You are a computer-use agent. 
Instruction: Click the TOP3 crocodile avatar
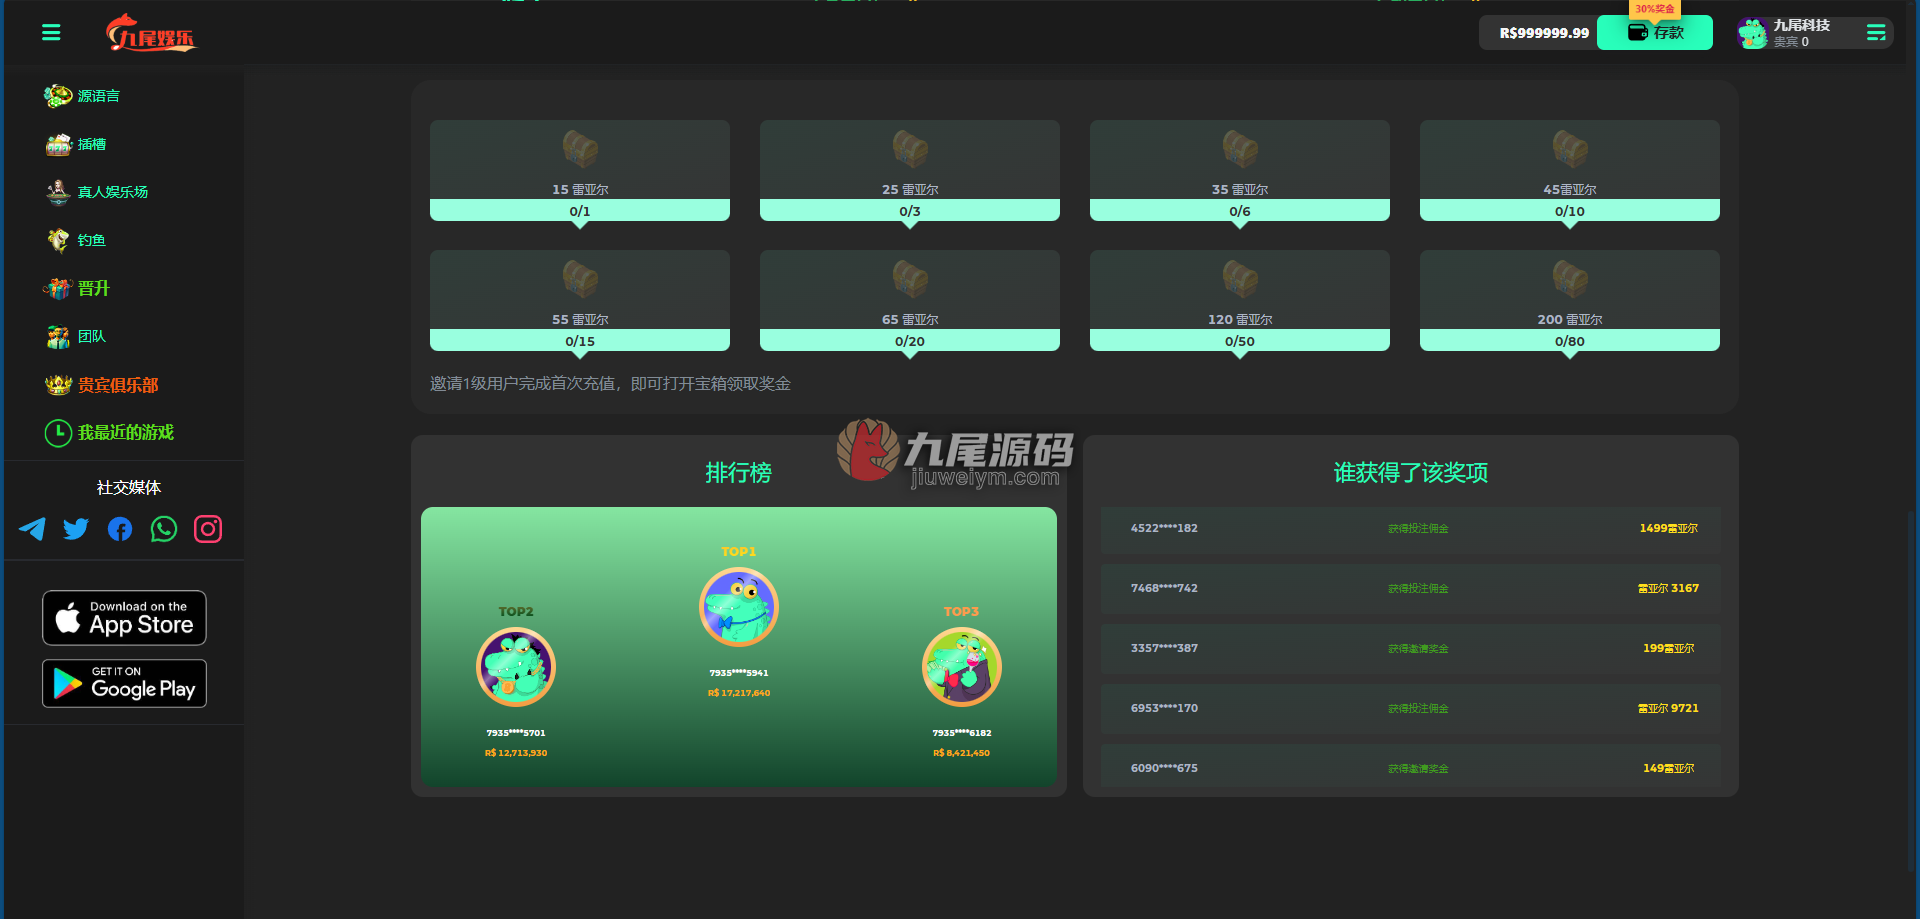pyautogui.click(x=962, y=667)
